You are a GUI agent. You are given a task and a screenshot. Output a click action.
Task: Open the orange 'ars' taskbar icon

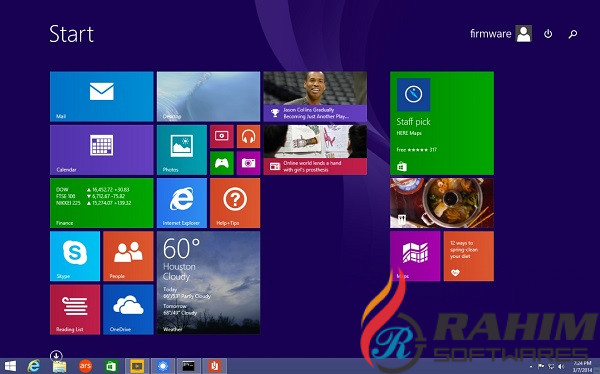[x=85, y=366]
